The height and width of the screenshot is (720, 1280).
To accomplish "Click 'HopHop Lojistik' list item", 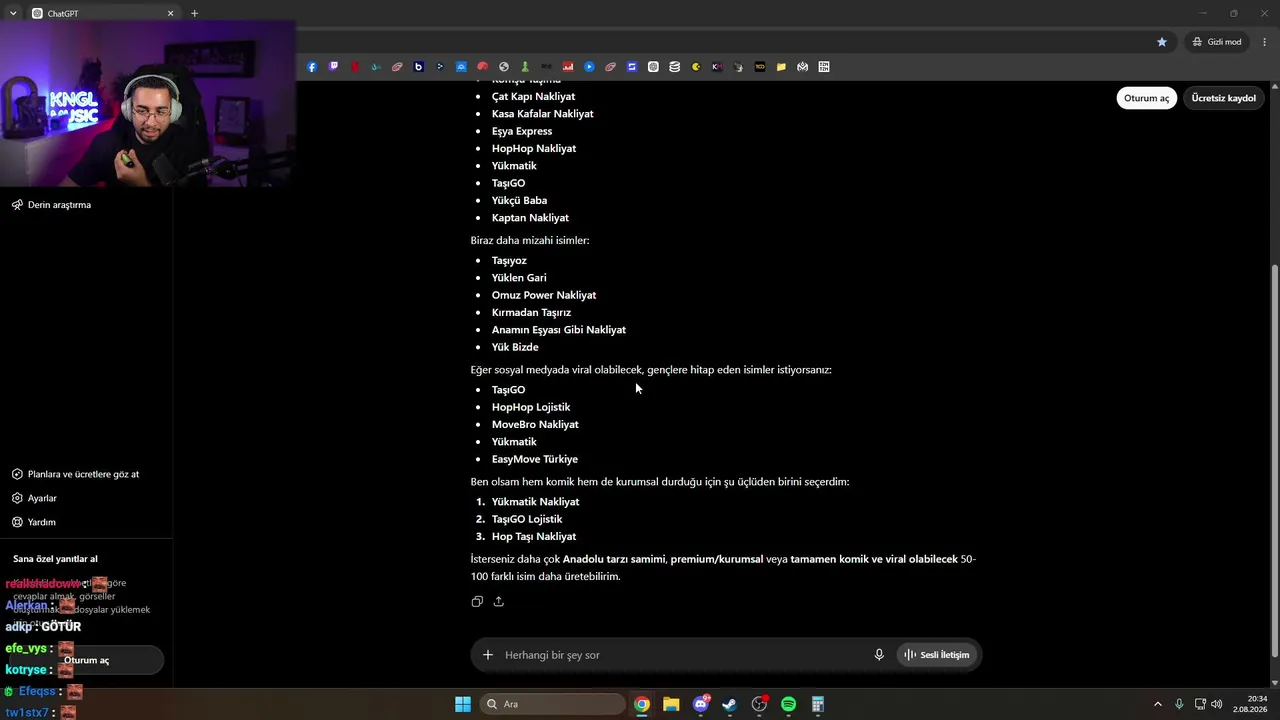I will point(531,407).
